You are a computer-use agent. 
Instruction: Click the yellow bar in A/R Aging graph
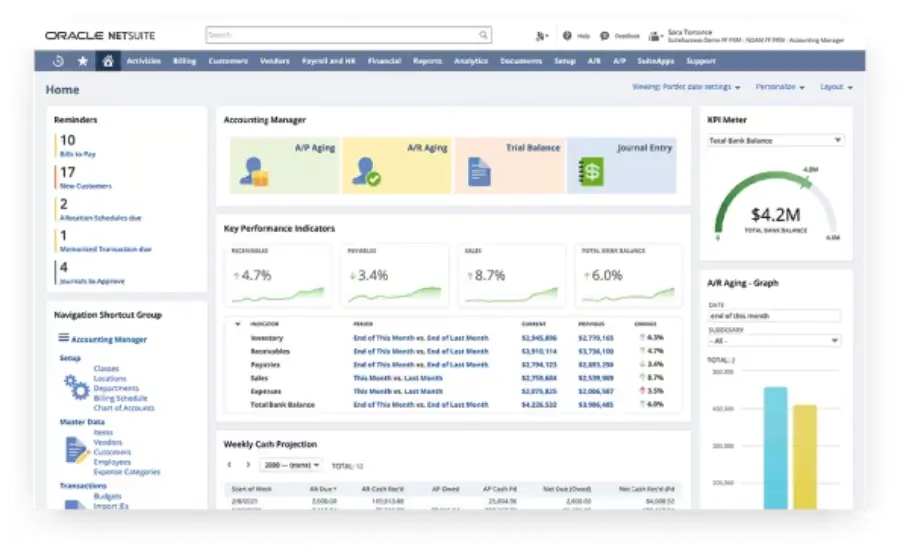click(x=805, y=457)
